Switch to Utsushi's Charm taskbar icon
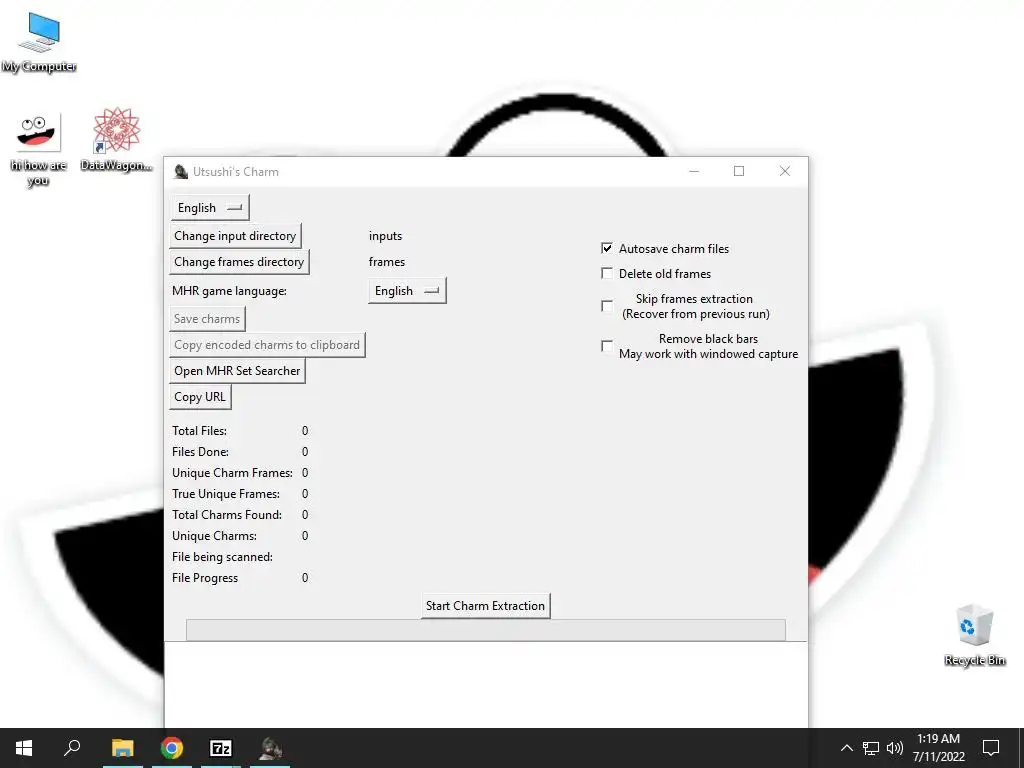Viewport: 1024px width, 768px height. tap(270, 748)
